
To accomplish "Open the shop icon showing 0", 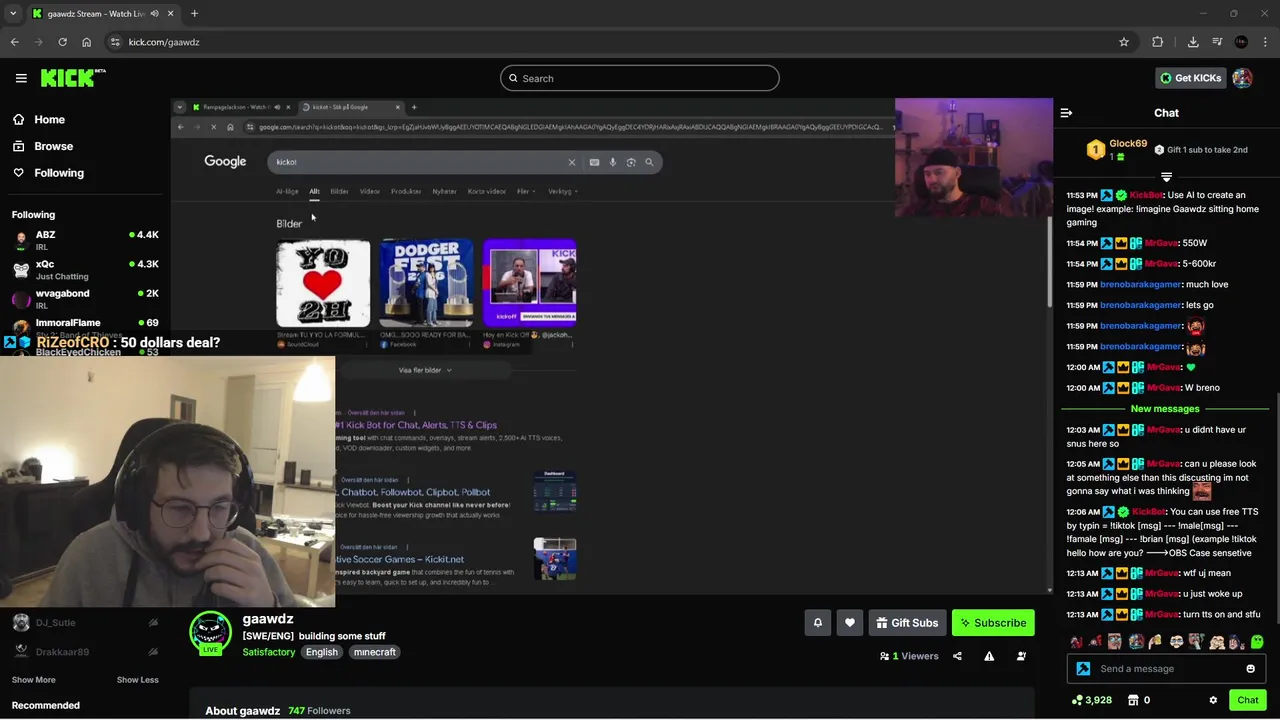I will click(1138, 700).
